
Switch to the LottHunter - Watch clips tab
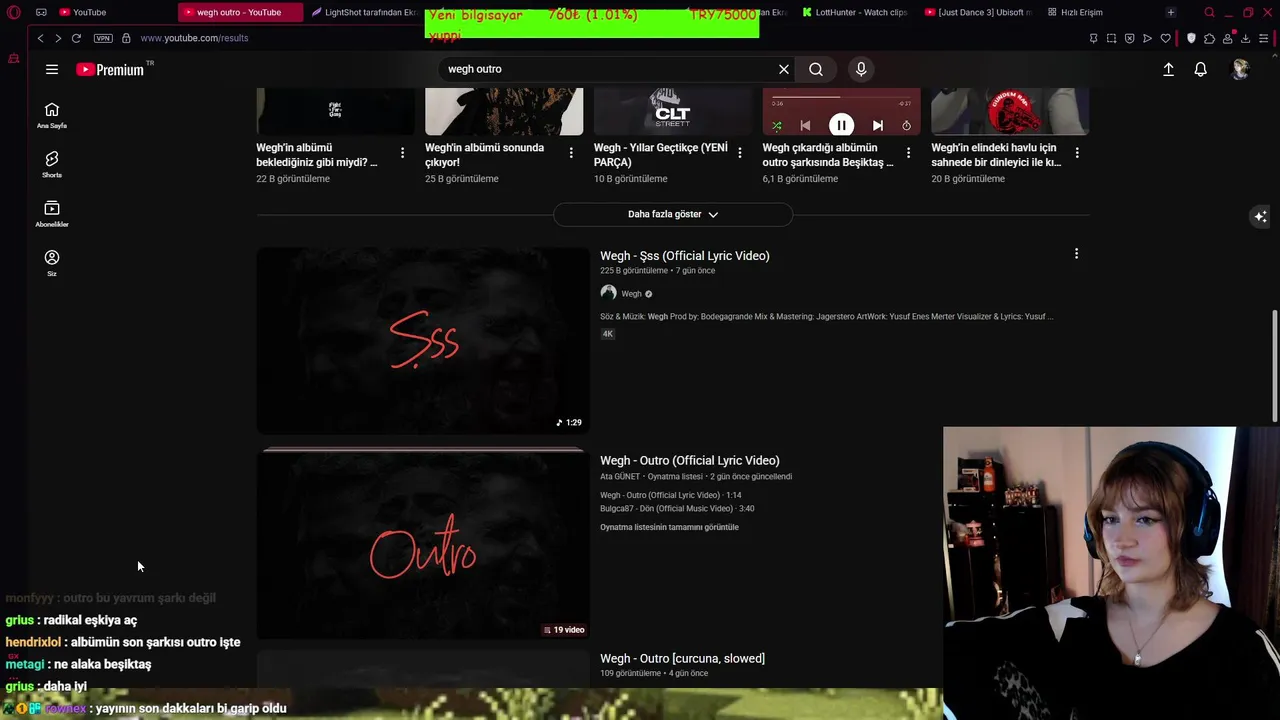point(854,12)
